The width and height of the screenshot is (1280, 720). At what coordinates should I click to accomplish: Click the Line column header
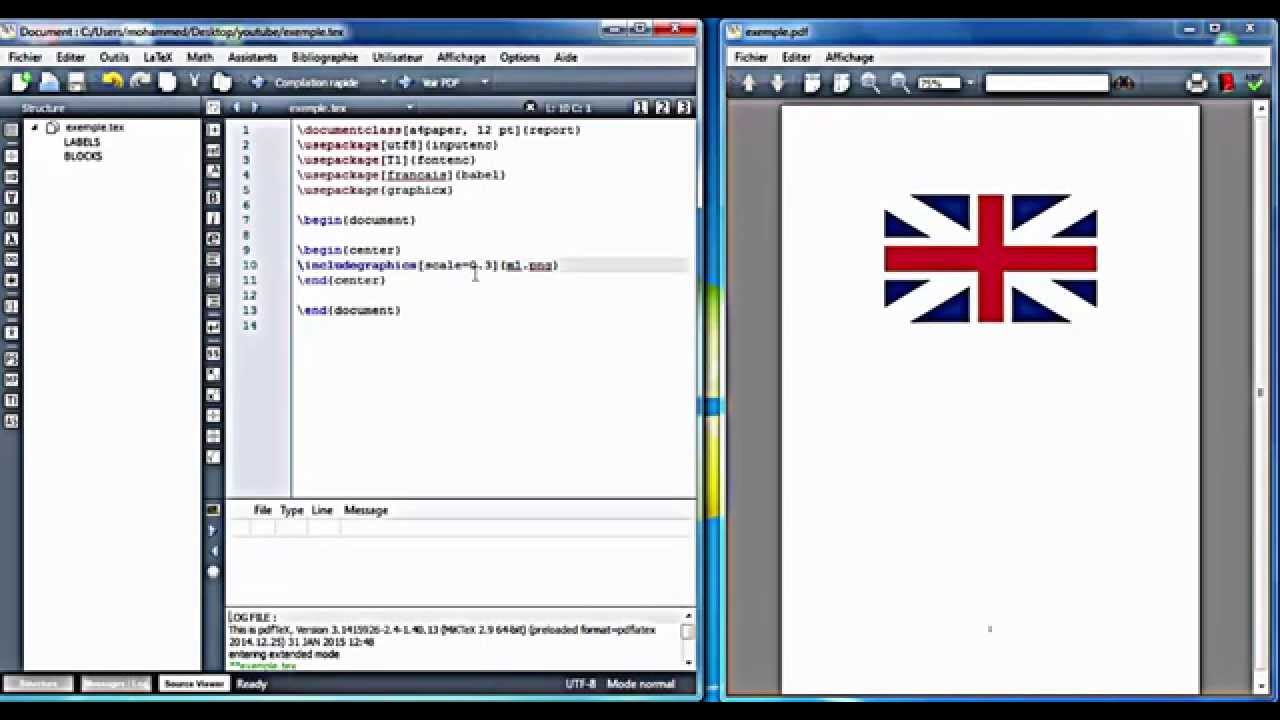point(322,510)
